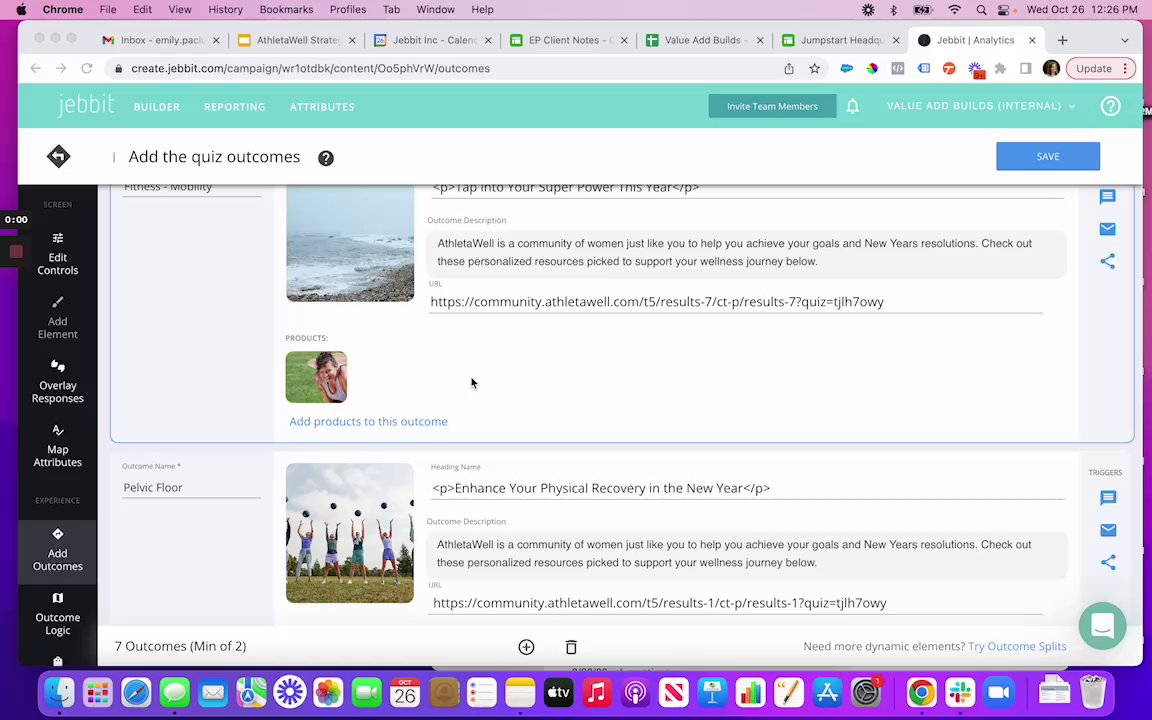The width and height of the screenshot is (1152, 720).
Task: Go to Builder tab
Action: pyautogui.click(x=156, y=107)
